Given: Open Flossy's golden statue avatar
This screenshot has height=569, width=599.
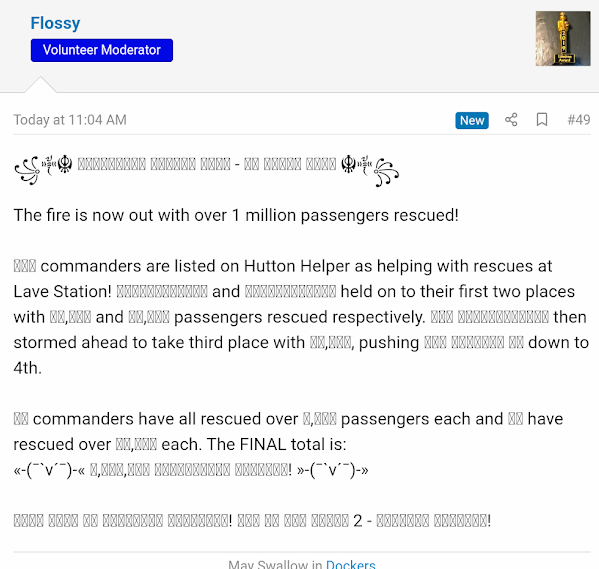Looking at the screenshot, I should (563, 39).
